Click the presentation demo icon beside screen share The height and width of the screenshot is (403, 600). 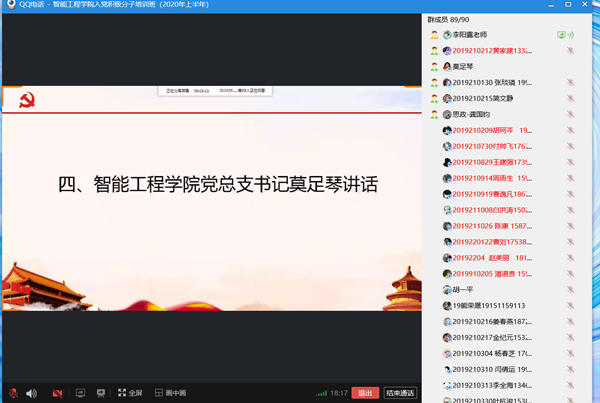[x=101, y=393]
